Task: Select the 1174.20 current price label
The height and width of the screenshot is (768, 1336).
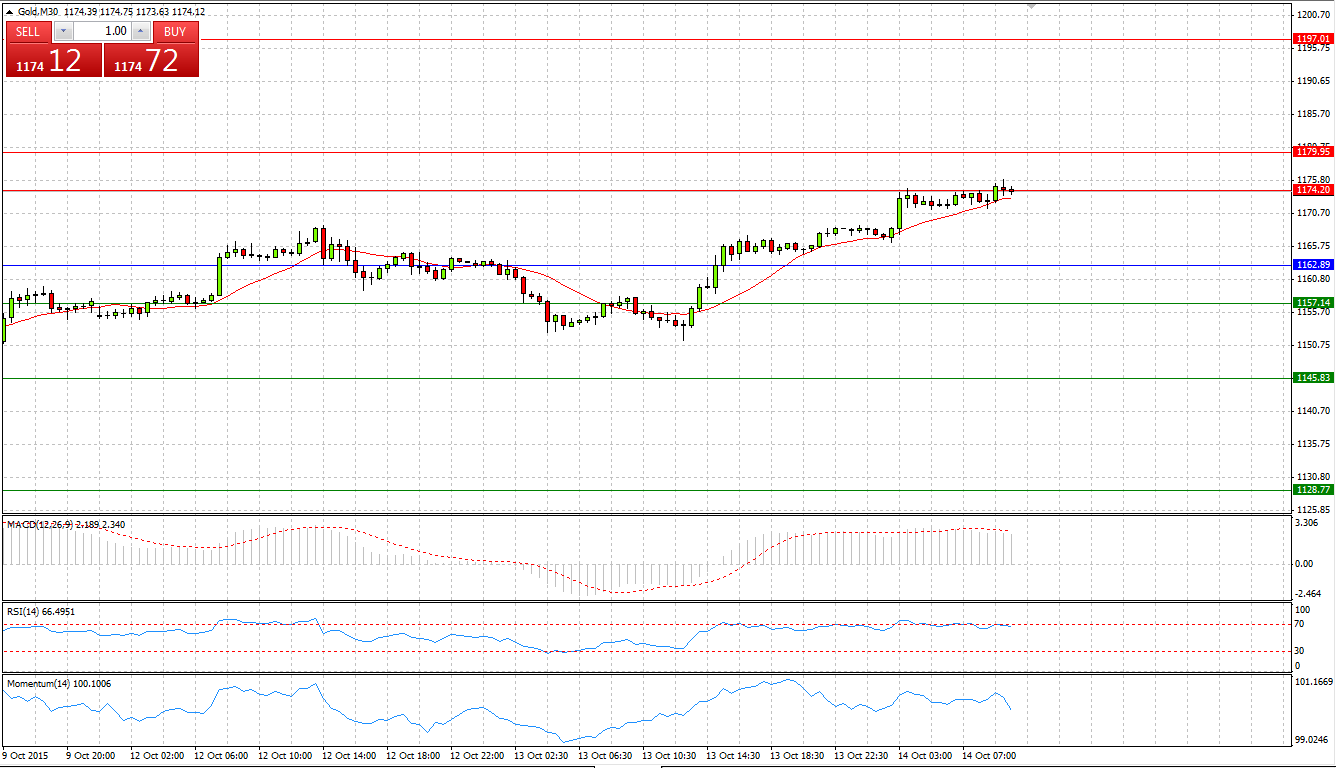Action: point(1313,190)
